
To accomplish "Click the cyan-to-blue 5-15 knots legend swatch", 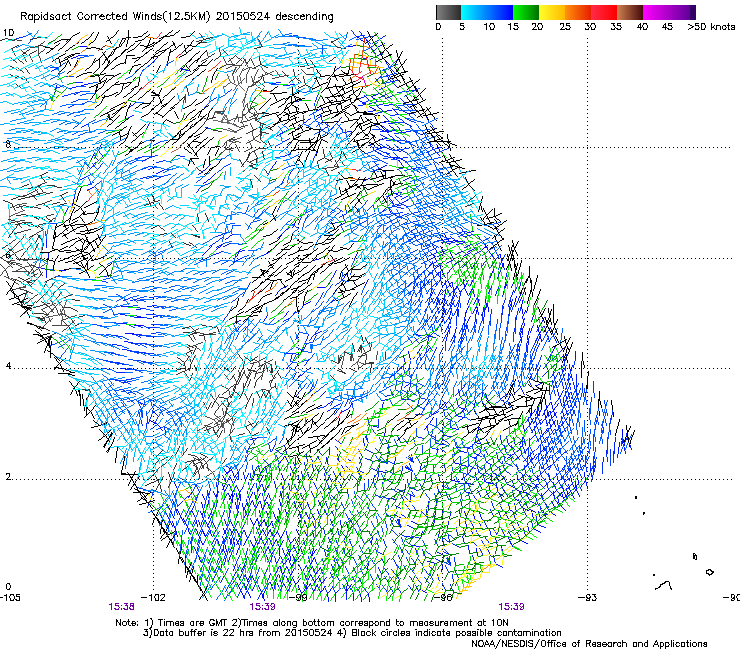I will click(x=487, y=12).
